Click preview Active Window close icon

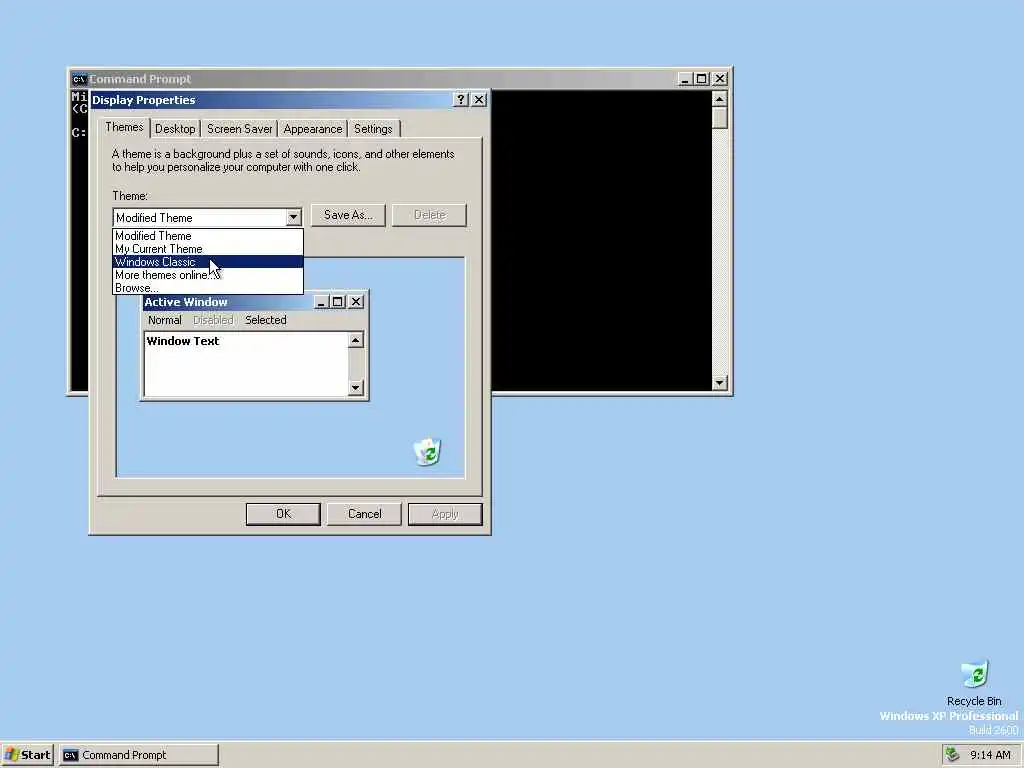356,302
